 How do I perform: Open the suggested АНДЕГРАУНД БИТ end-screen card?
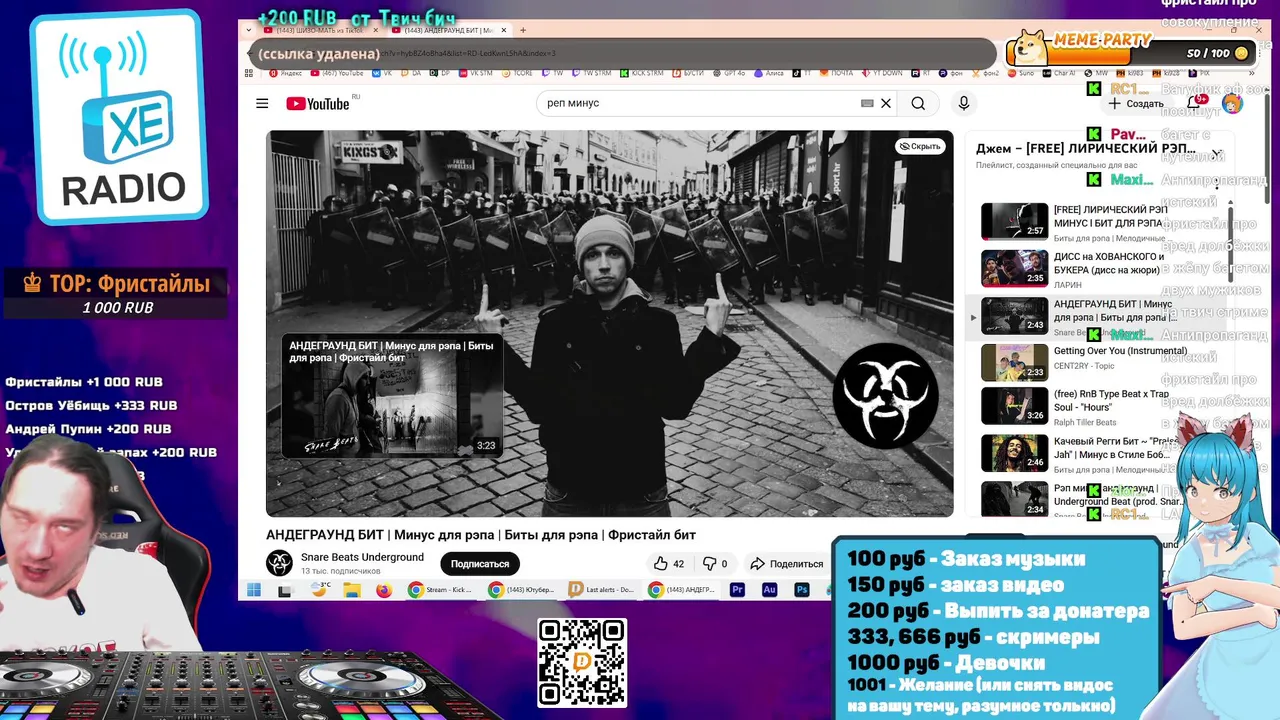click(x=392, y=397)
